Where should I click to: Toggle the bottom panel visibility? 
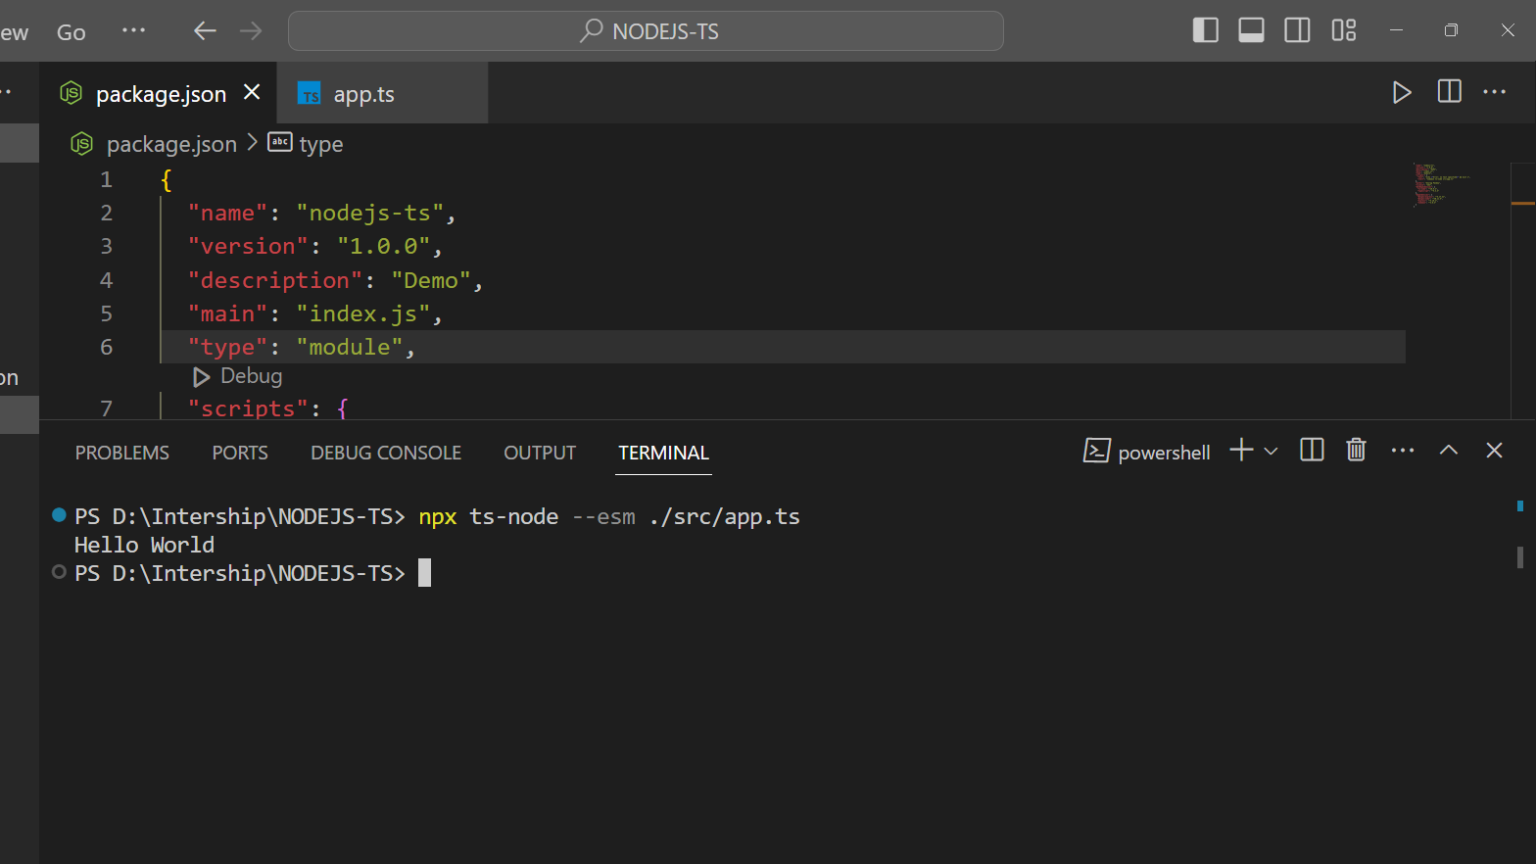(1251, 31)
